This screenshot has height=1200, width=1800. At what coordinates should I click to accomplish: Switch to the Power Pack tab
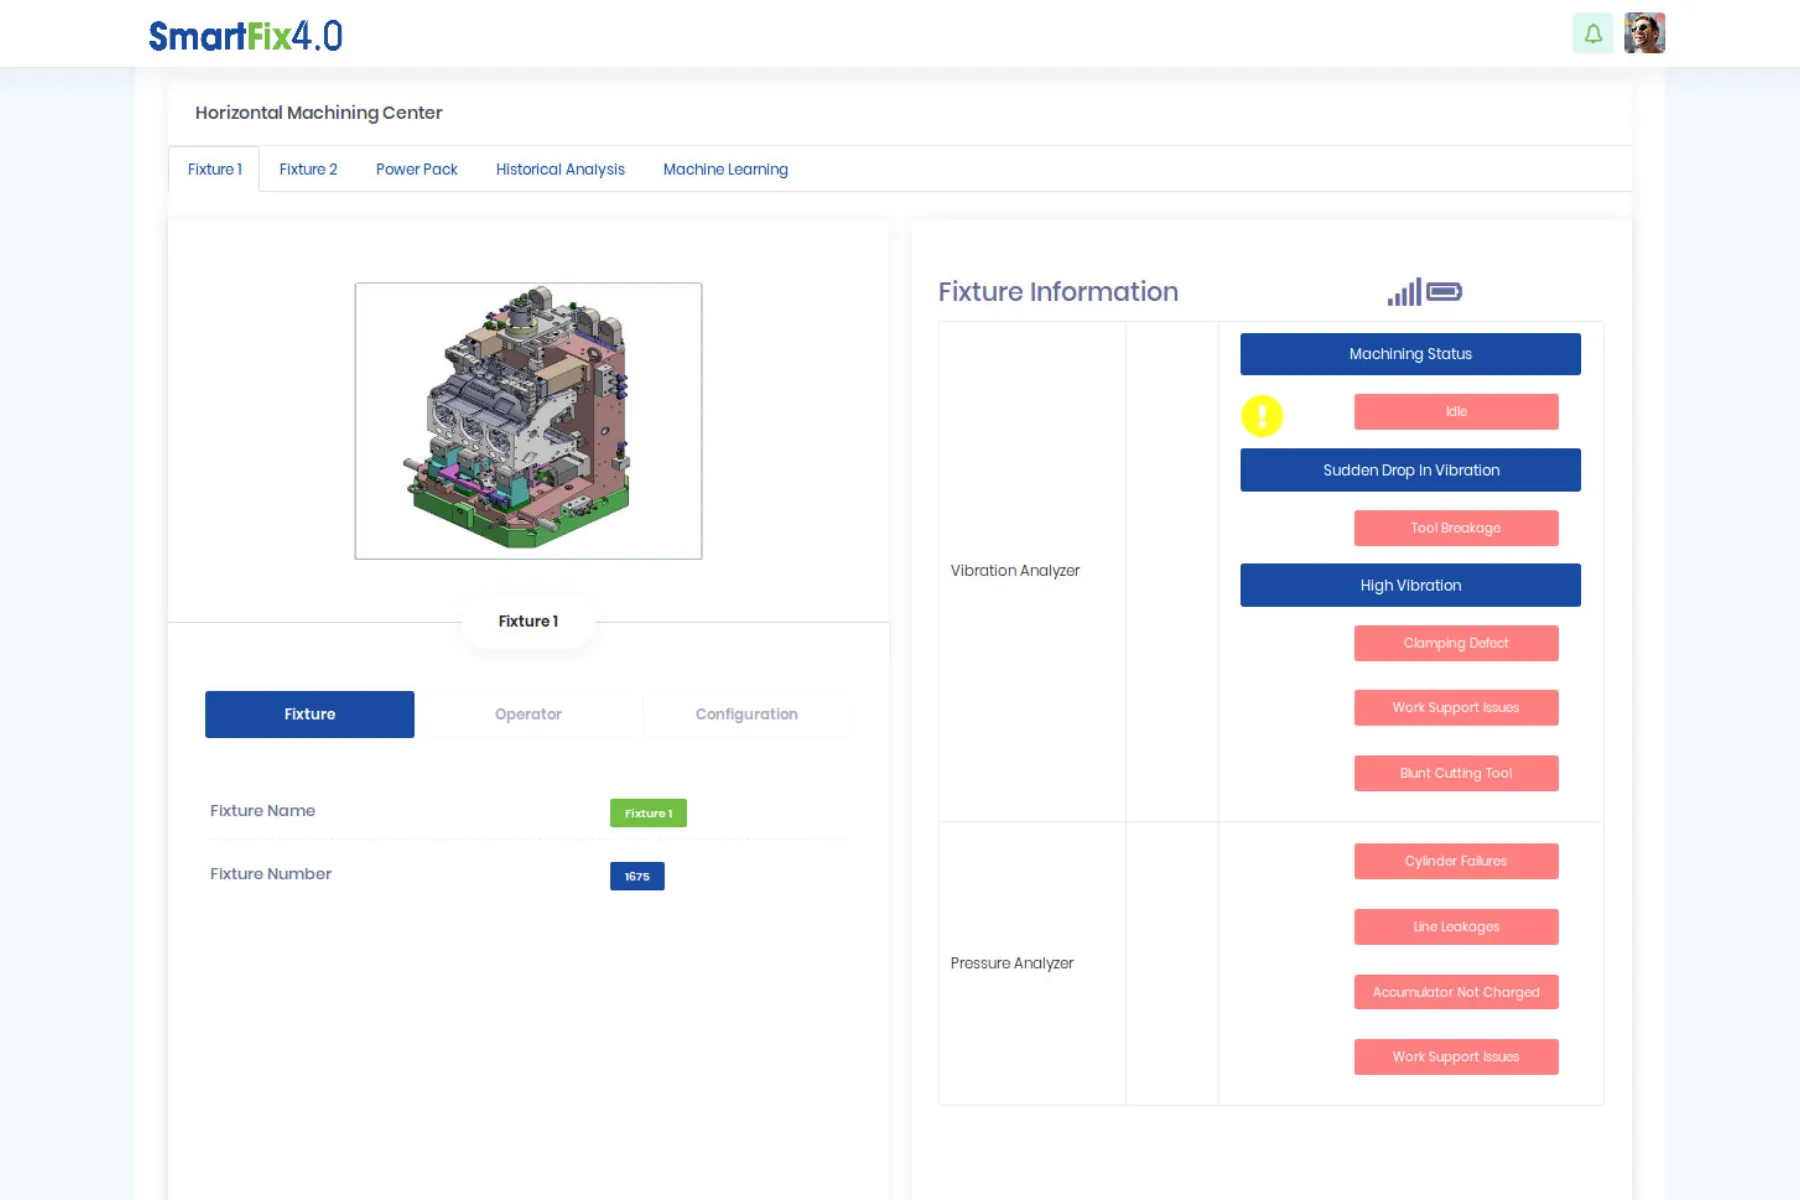pyautogui.click(x=416, y=170)
